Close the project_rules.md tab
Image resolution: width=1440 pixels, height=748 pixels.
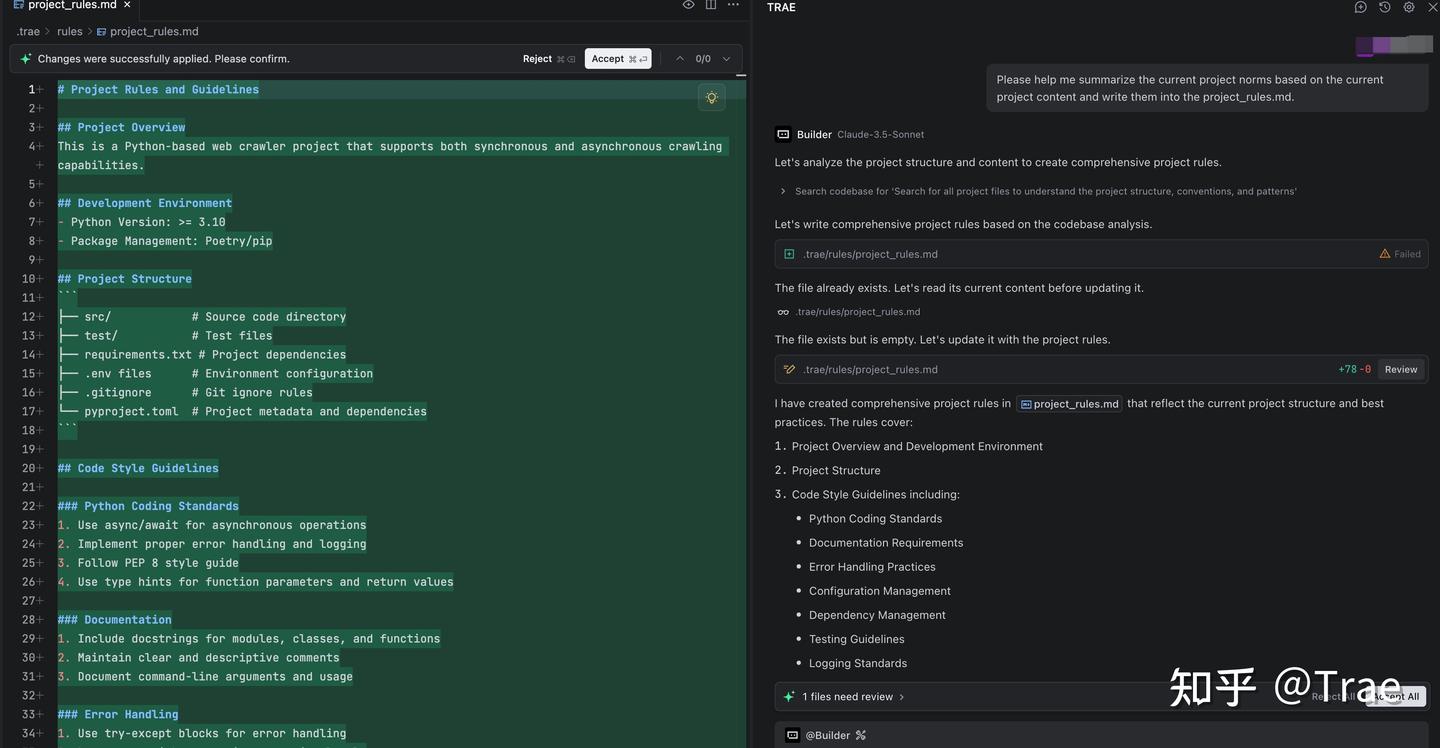[127, 5]
